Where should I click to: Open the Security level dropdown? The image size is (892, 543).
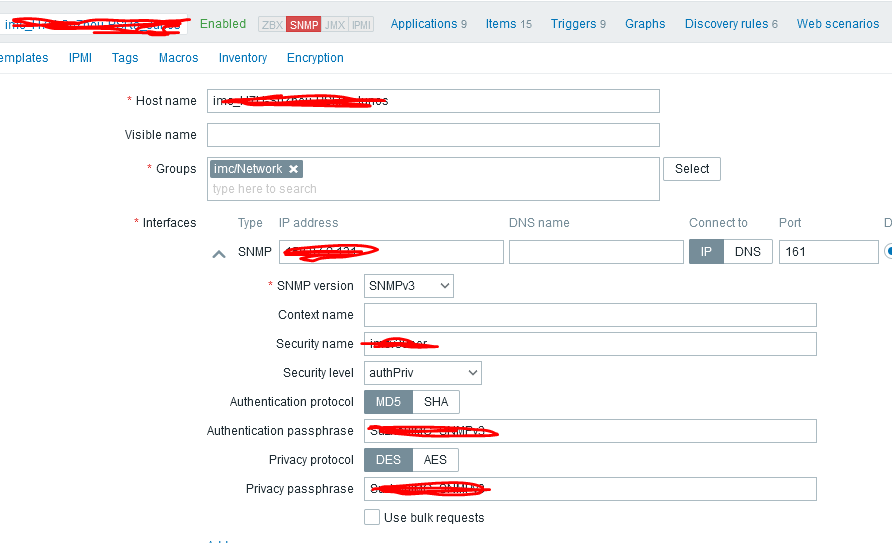(423, 373)
